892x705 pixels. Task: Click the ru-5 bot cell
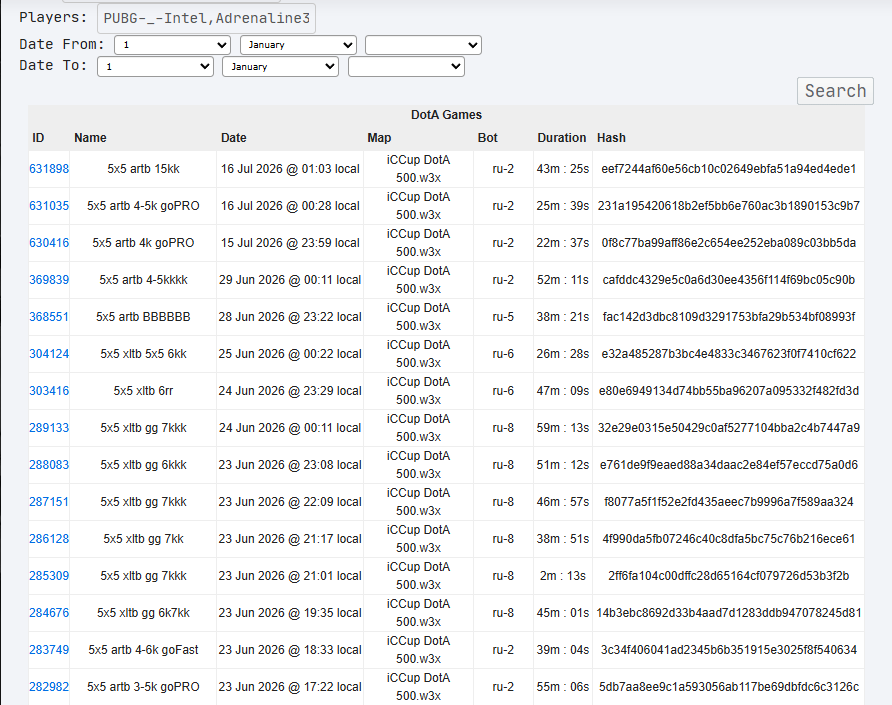(503, 317)
